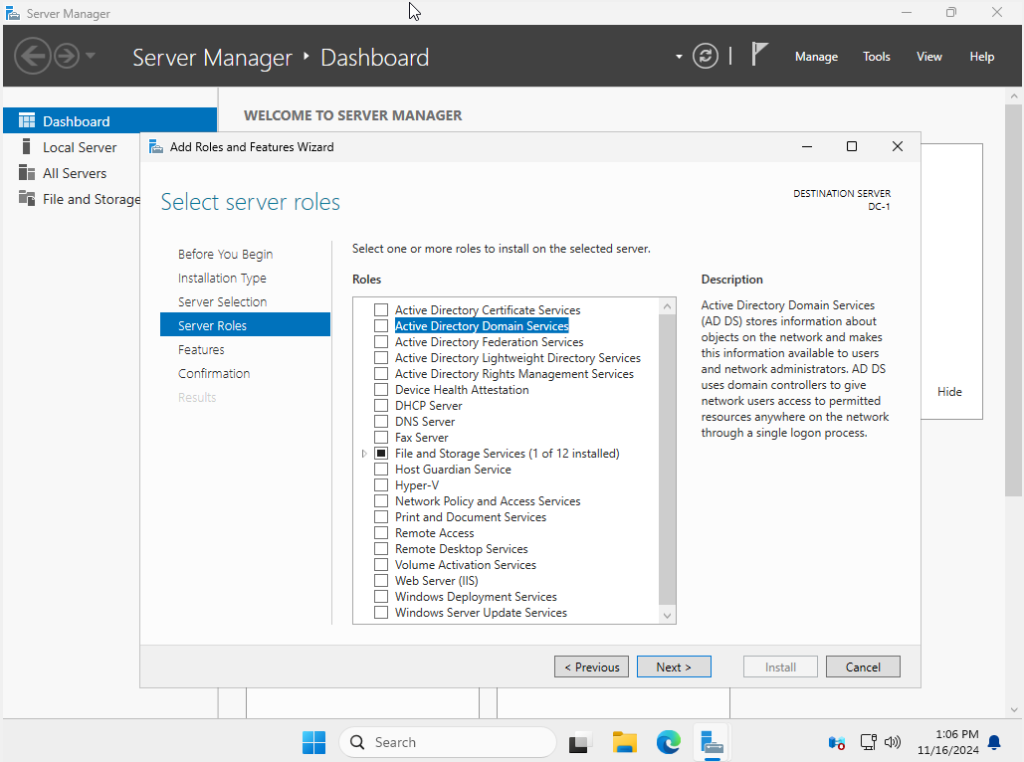Toggle File and Storage Services checkbox
This screenshot has width=1024, height=762.
(381, 453)
